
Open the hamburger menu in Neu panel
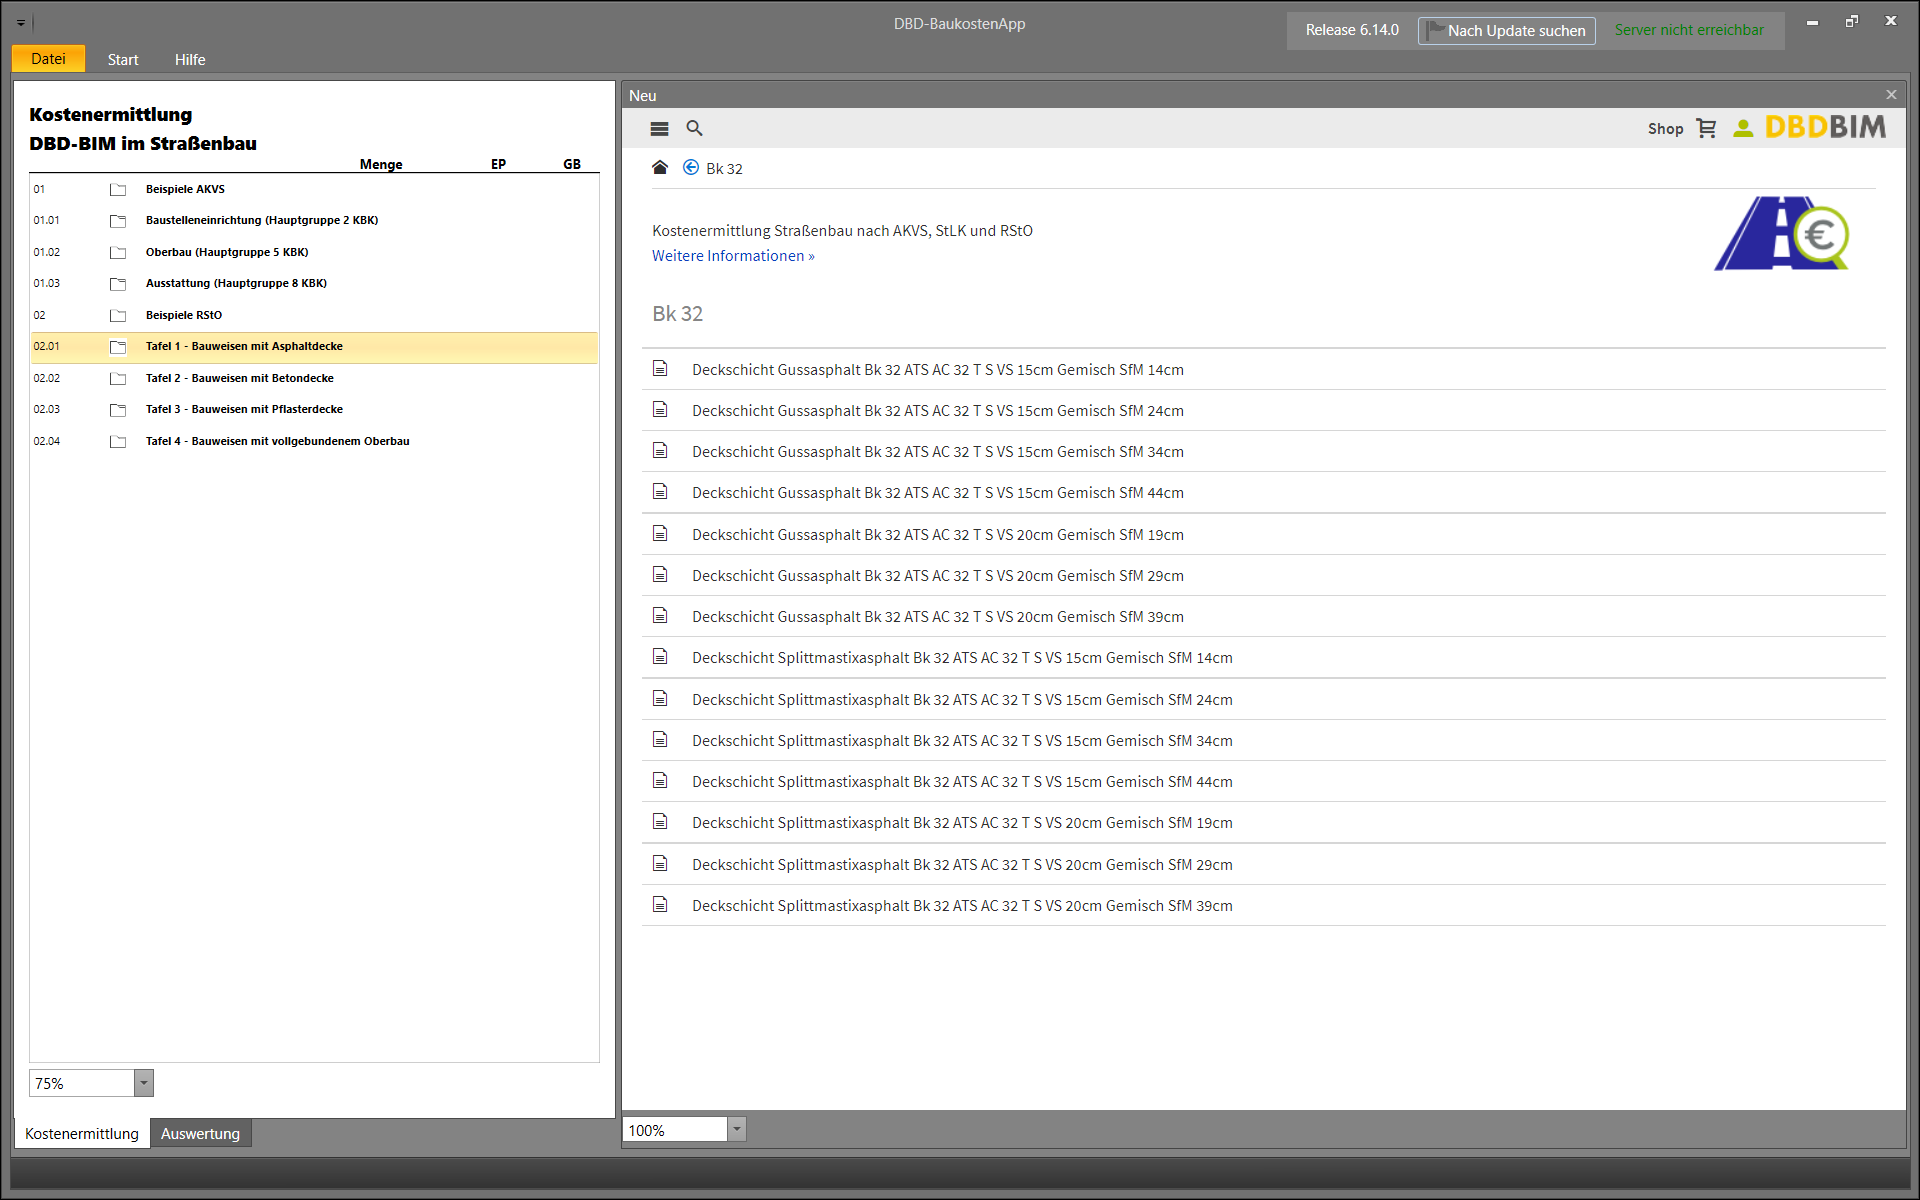[x=659, y=128]
